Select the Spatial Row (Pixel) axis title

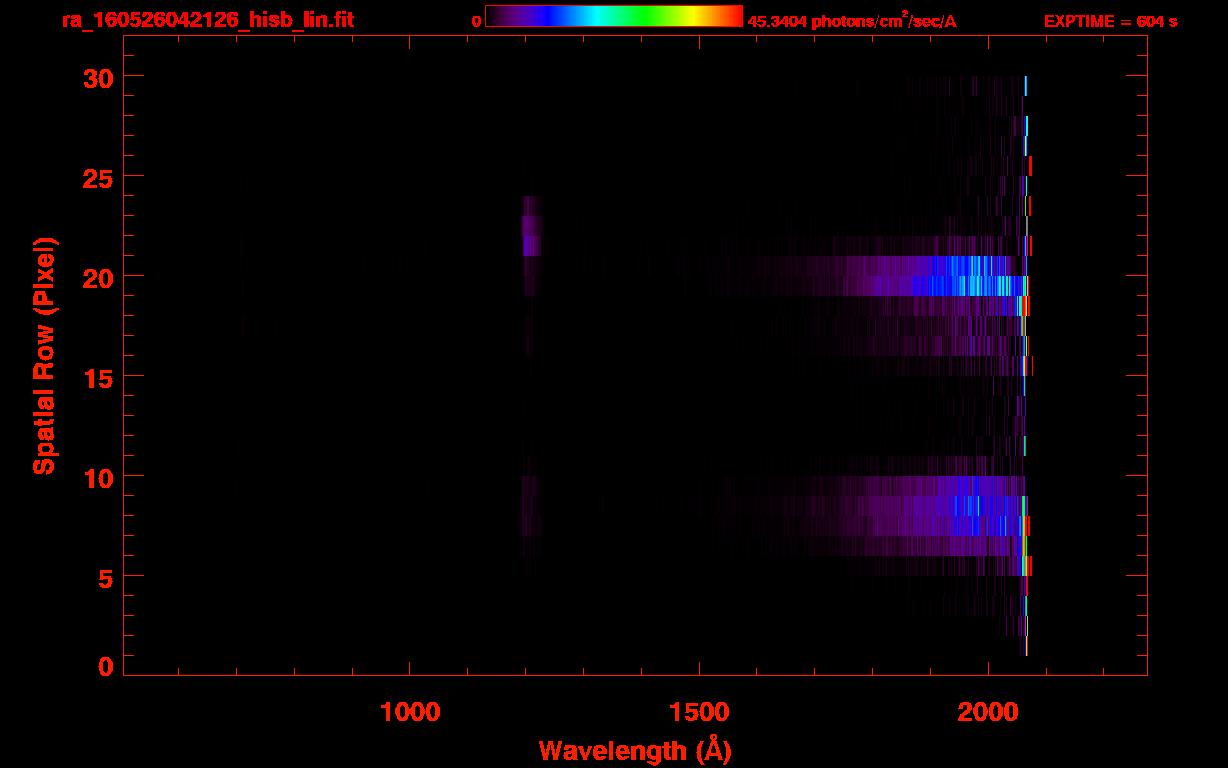44,355
